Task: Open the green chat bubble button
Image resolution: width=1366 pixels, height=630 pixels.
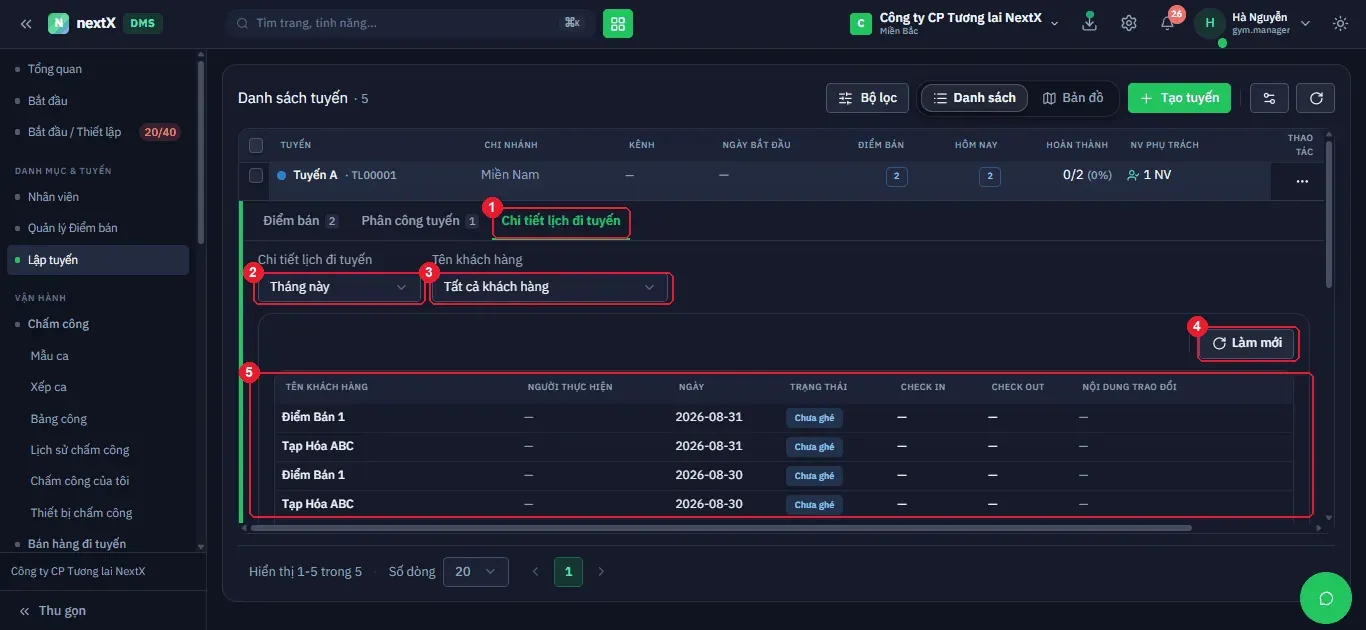Action: click(1326, 598)
